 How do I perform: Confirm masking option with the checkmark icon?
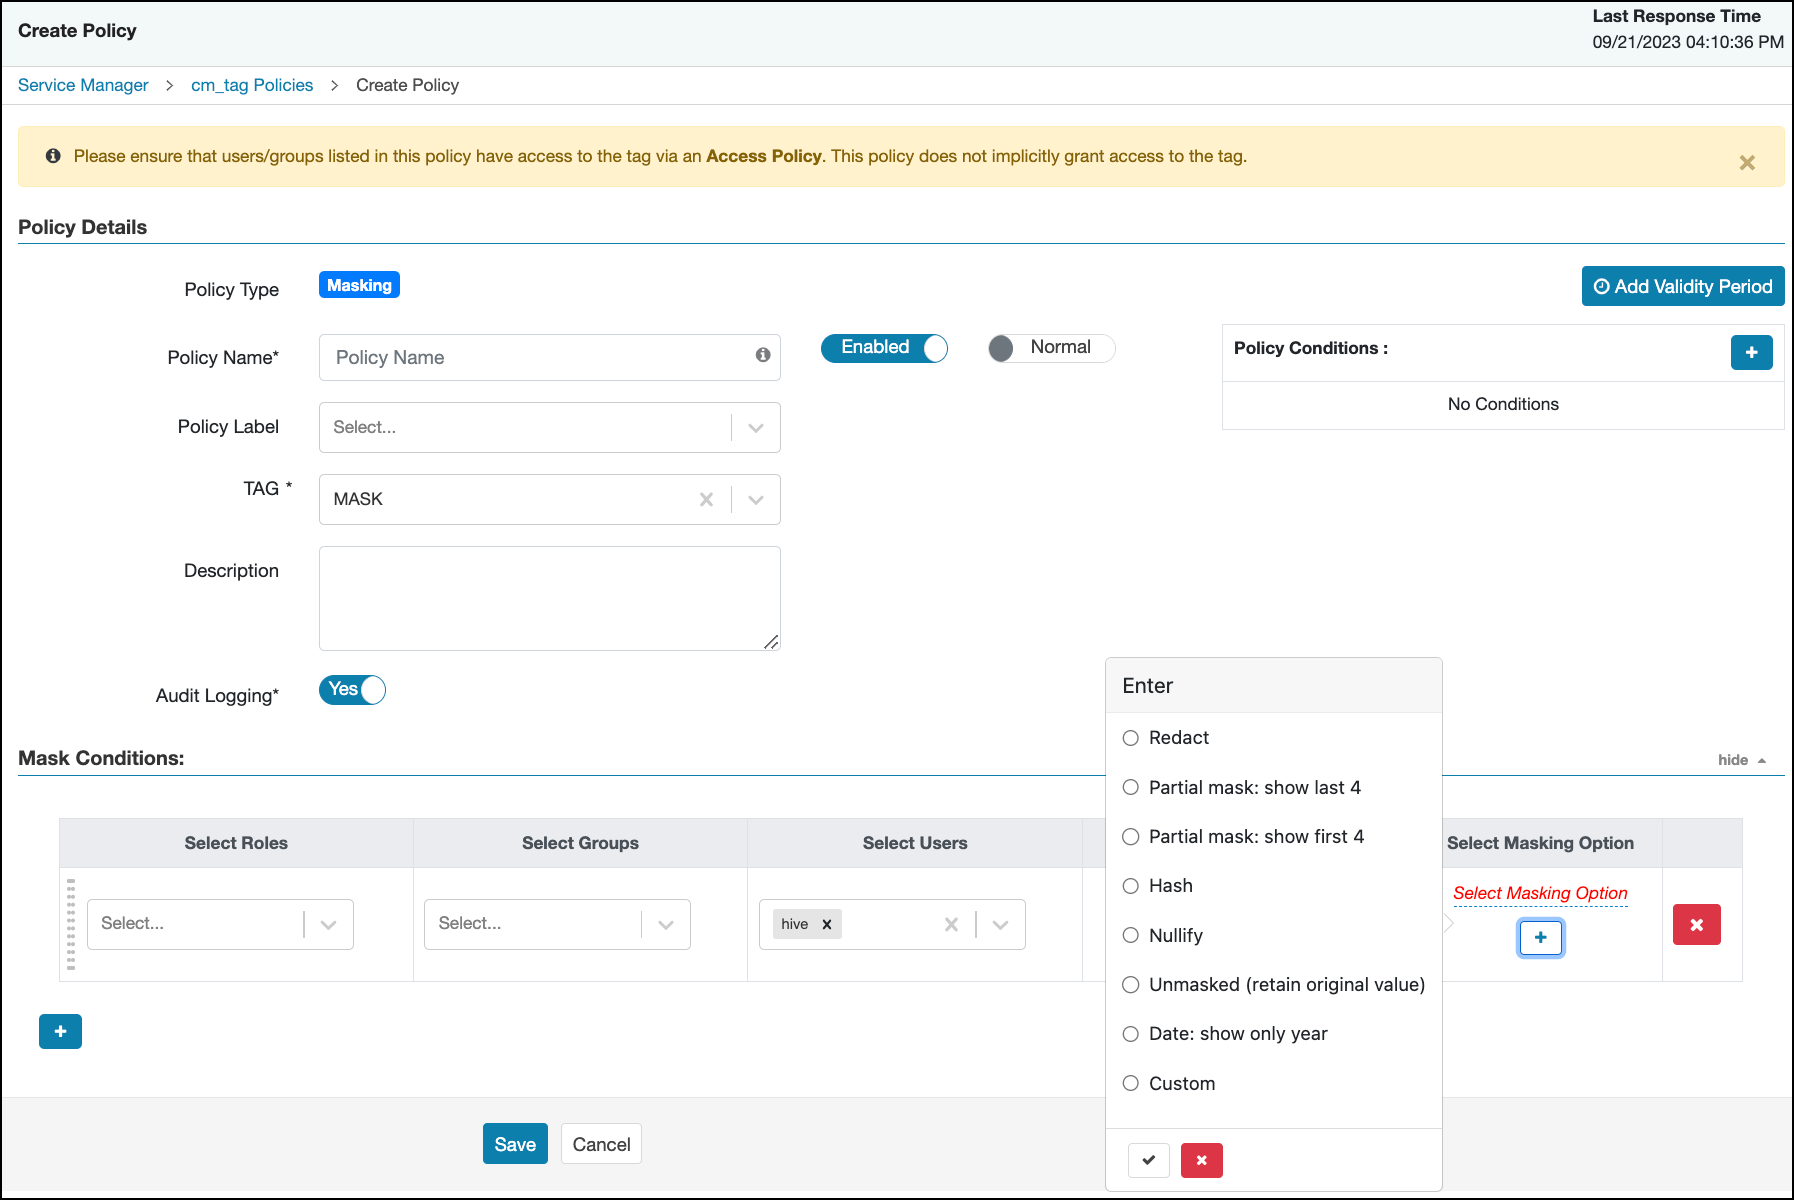pos(1148,1160)
